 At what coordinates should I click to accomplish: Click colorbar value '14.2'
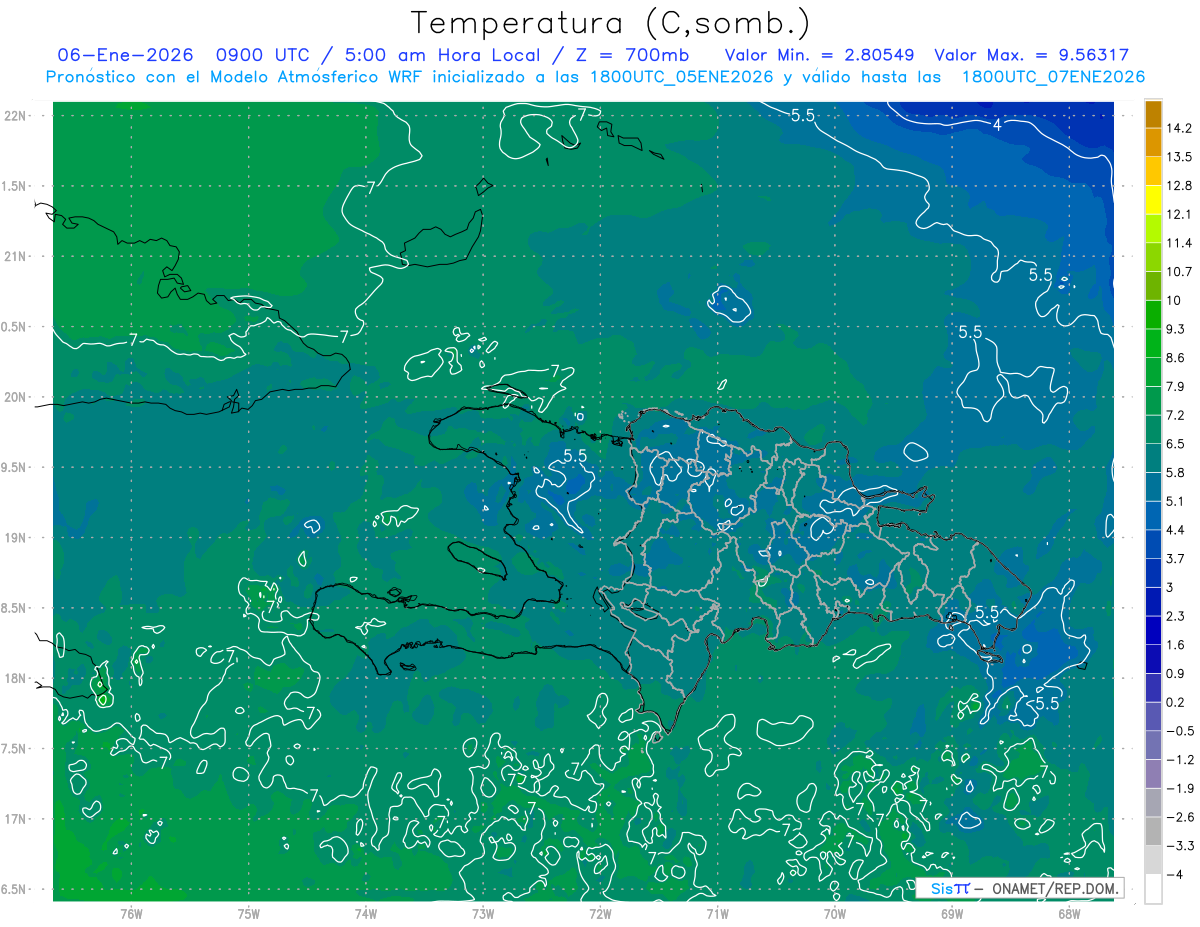tap(1180, 128)
